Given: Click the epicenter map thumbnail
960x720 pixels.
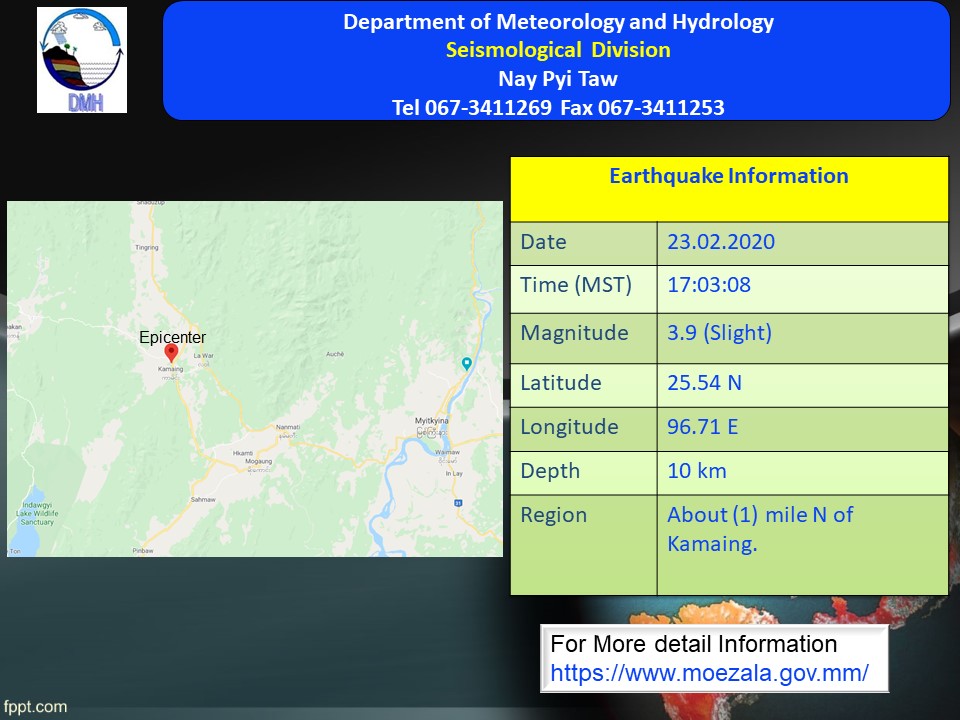Looking at the screenshot, I should click(255, 379).
